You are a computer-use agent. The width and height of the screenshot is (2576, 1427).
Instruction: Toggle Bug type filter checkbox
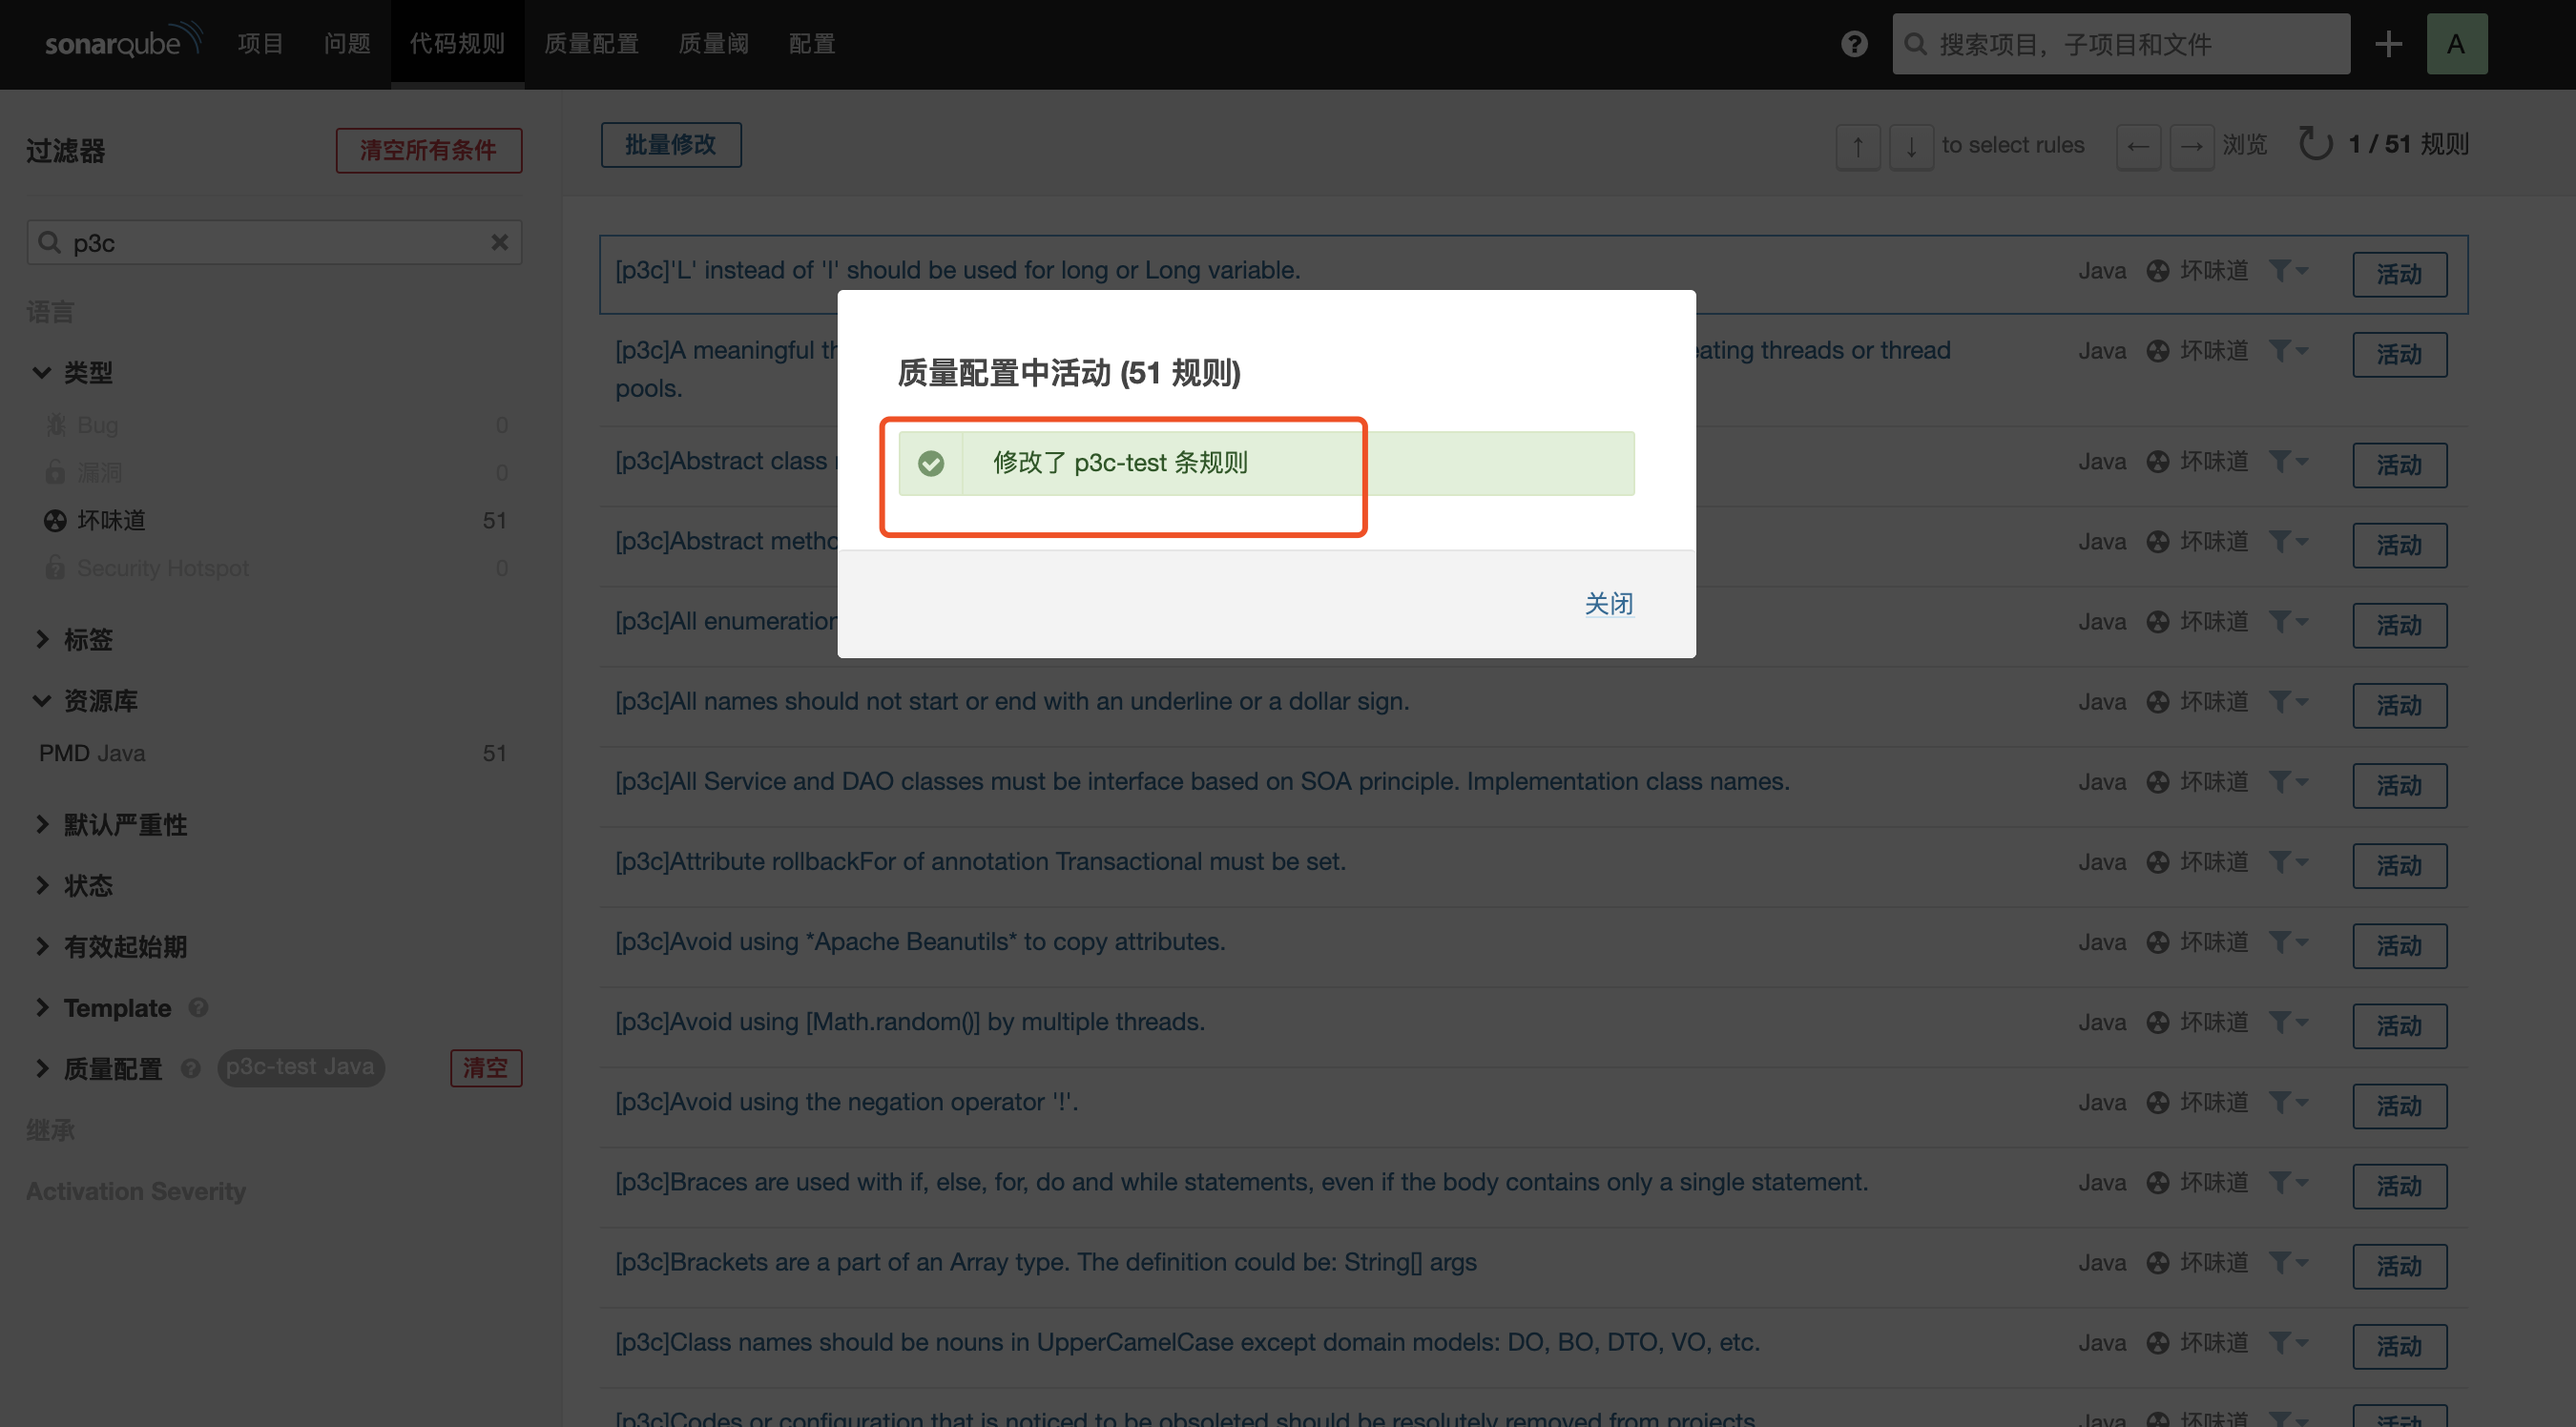point(98,424)
